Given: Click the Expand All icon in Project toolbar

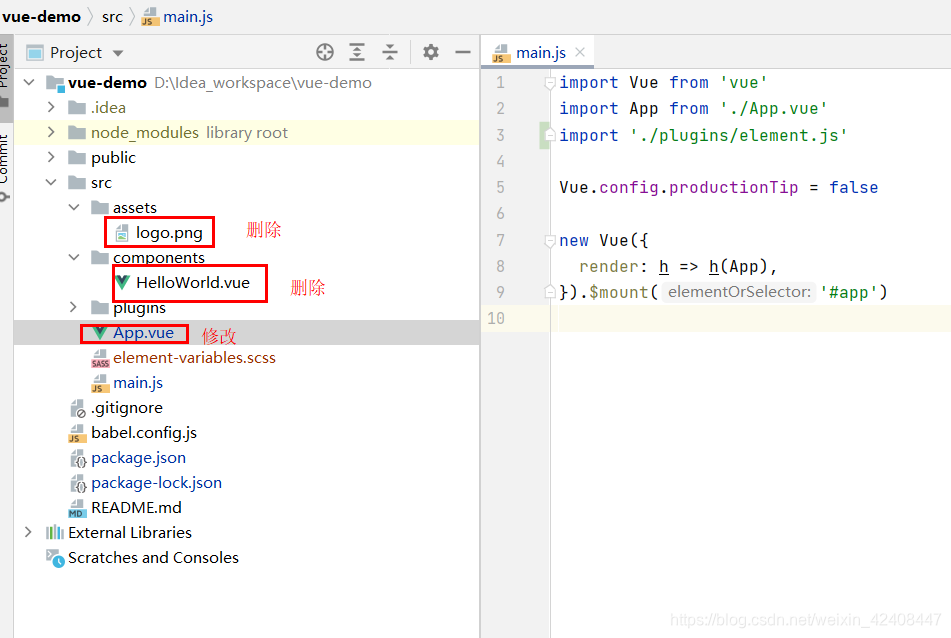Looking at the screenshot, I should point(357,52).
